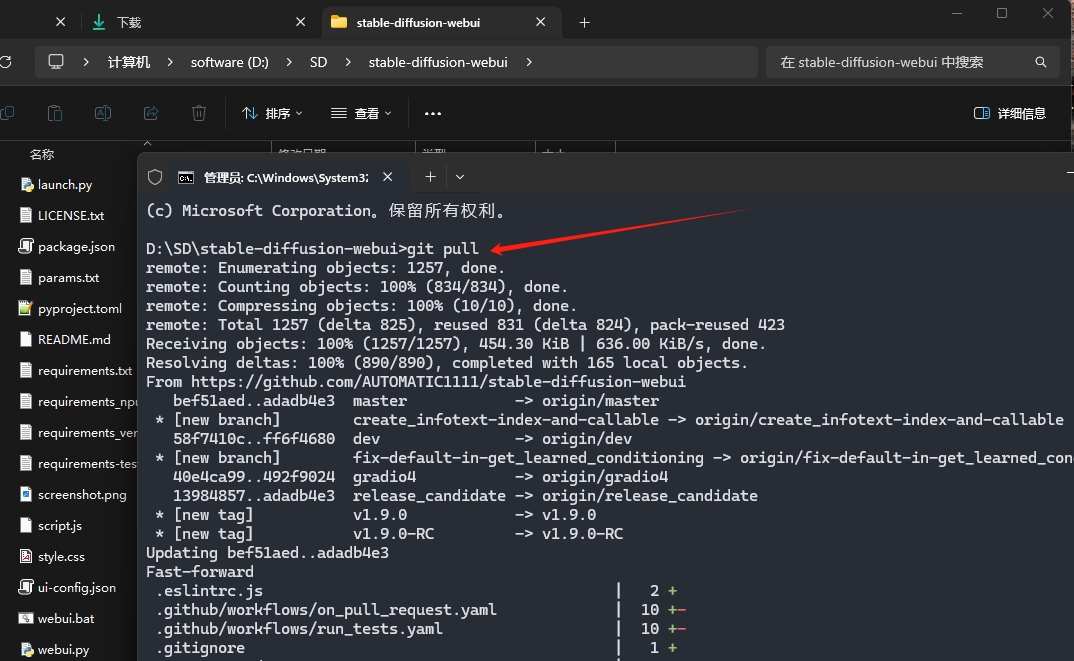Click the refresh icon in Explorer

[x=5, y=62]
